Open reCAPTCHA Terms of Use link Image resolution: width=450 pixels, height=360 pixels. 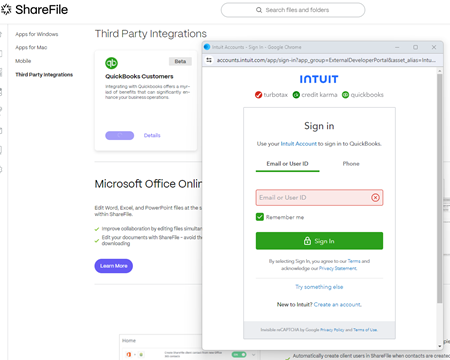[x=365, y=330]
